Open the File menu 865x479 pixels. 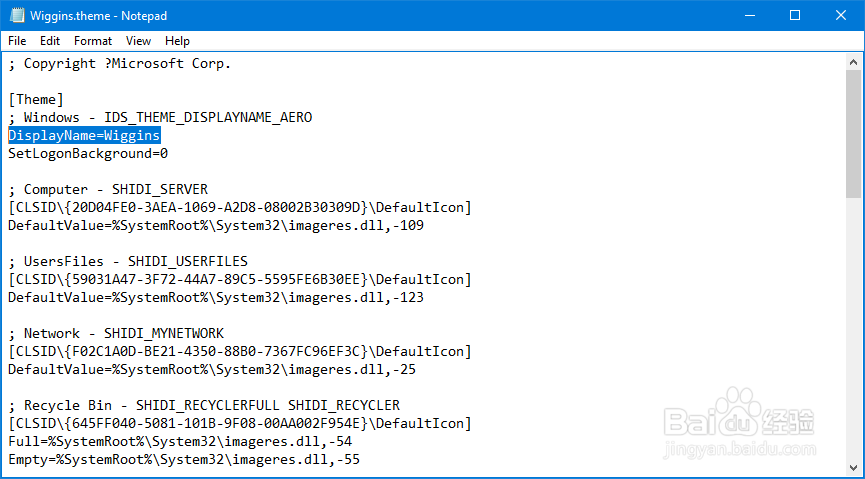click(17, 41)
